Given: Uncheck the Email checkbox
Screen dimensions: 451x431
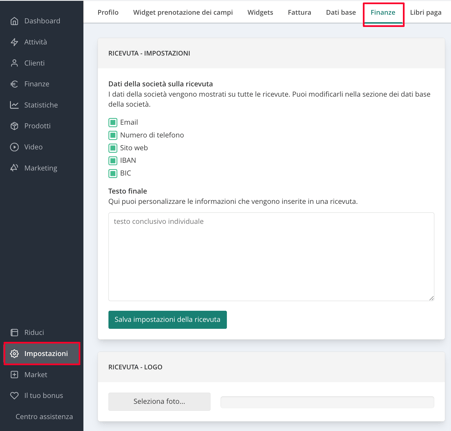Looking at the screenshot, I should click(113, 122).
